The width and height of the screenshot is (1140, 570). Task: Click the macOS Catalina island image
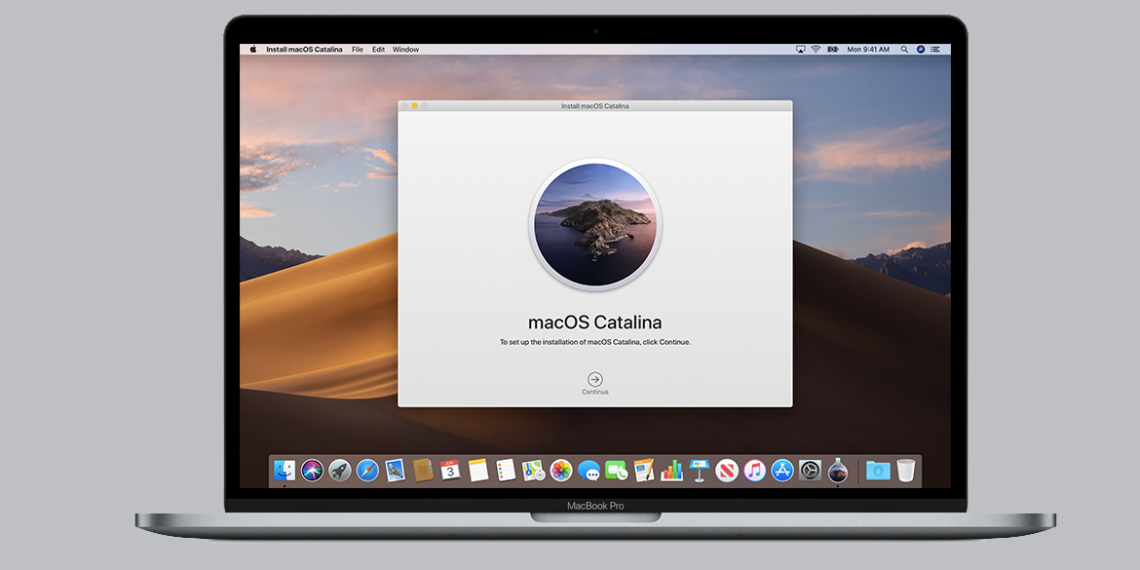pyautogui.click(x=595, y=224)
